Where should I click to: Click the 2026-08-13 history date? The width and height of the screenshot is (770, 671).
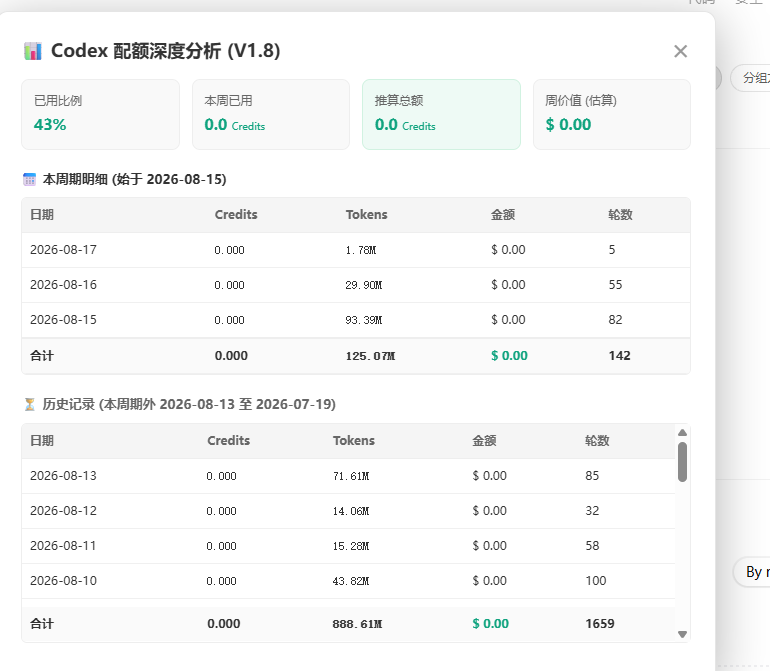tap(63, 475)
